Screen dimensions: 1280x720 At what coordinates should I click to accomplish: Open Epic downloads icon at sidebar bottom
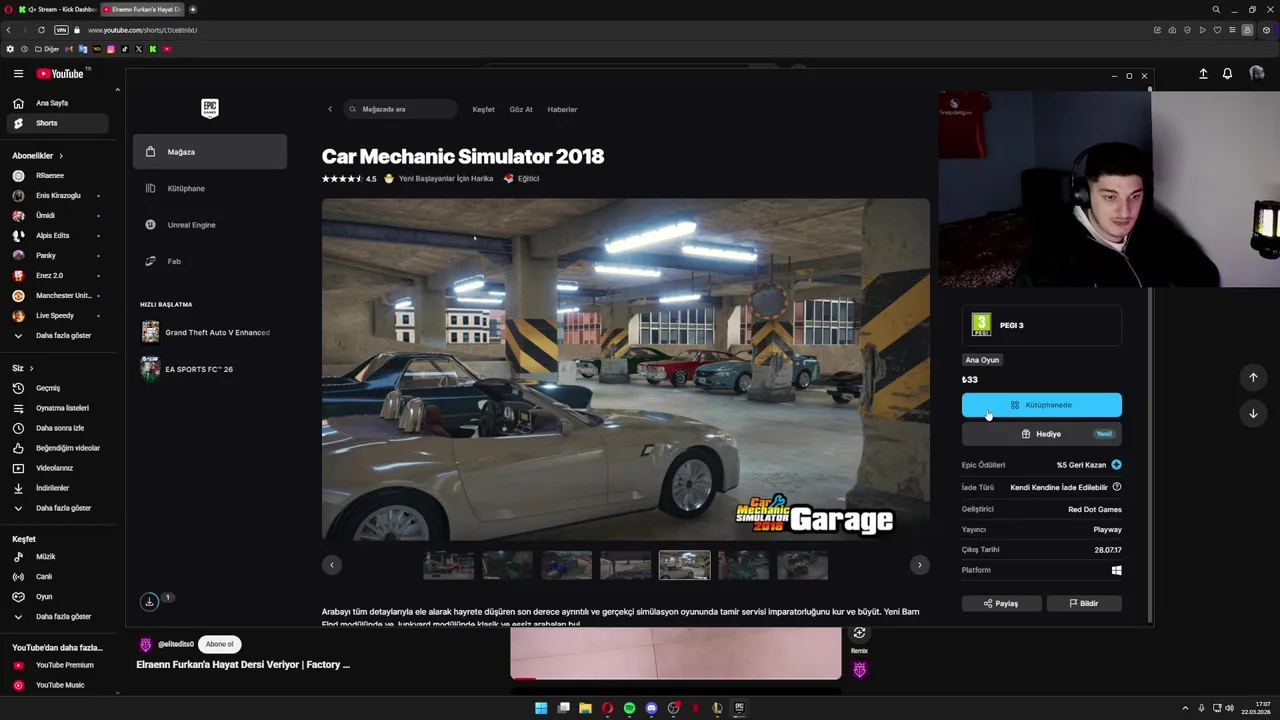(x=149, y=601)
